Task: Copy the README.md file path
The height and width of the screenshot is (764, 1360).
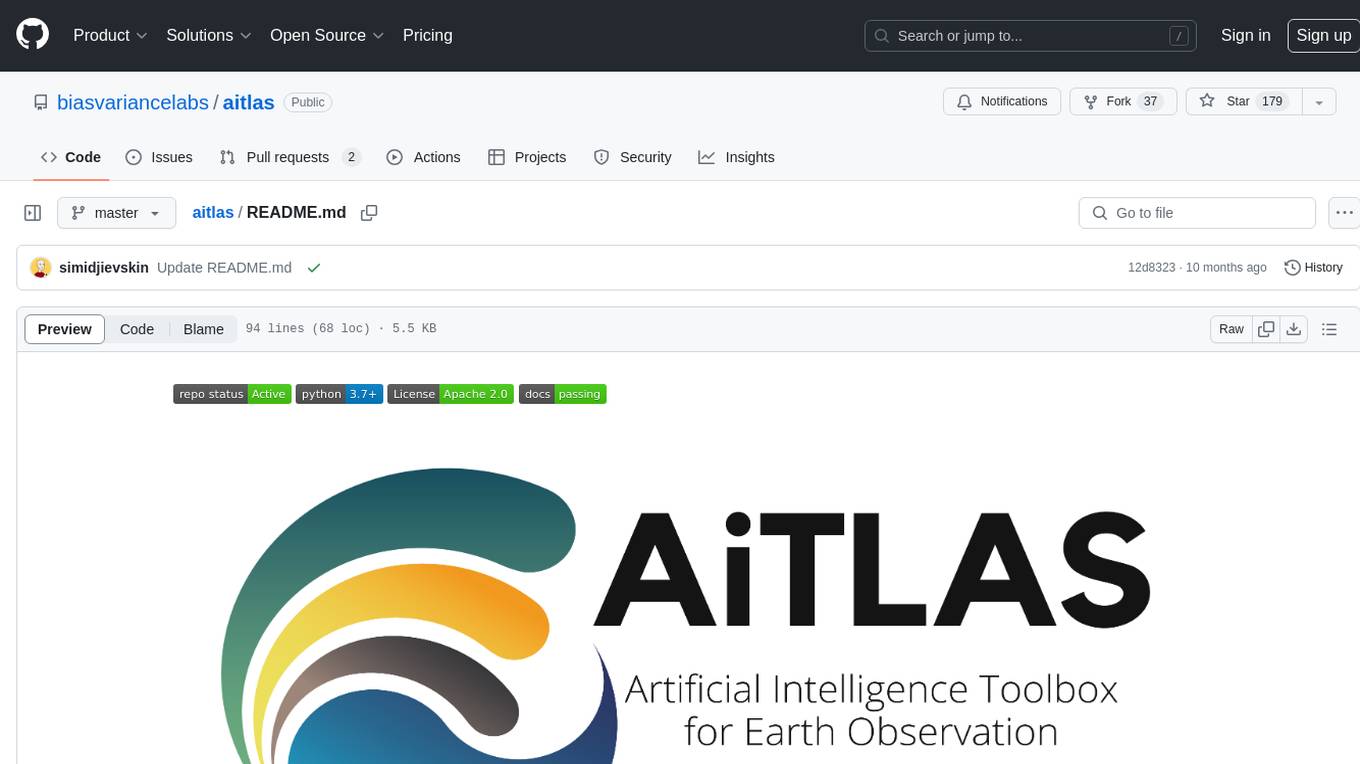Action: (x=369, y=213)
